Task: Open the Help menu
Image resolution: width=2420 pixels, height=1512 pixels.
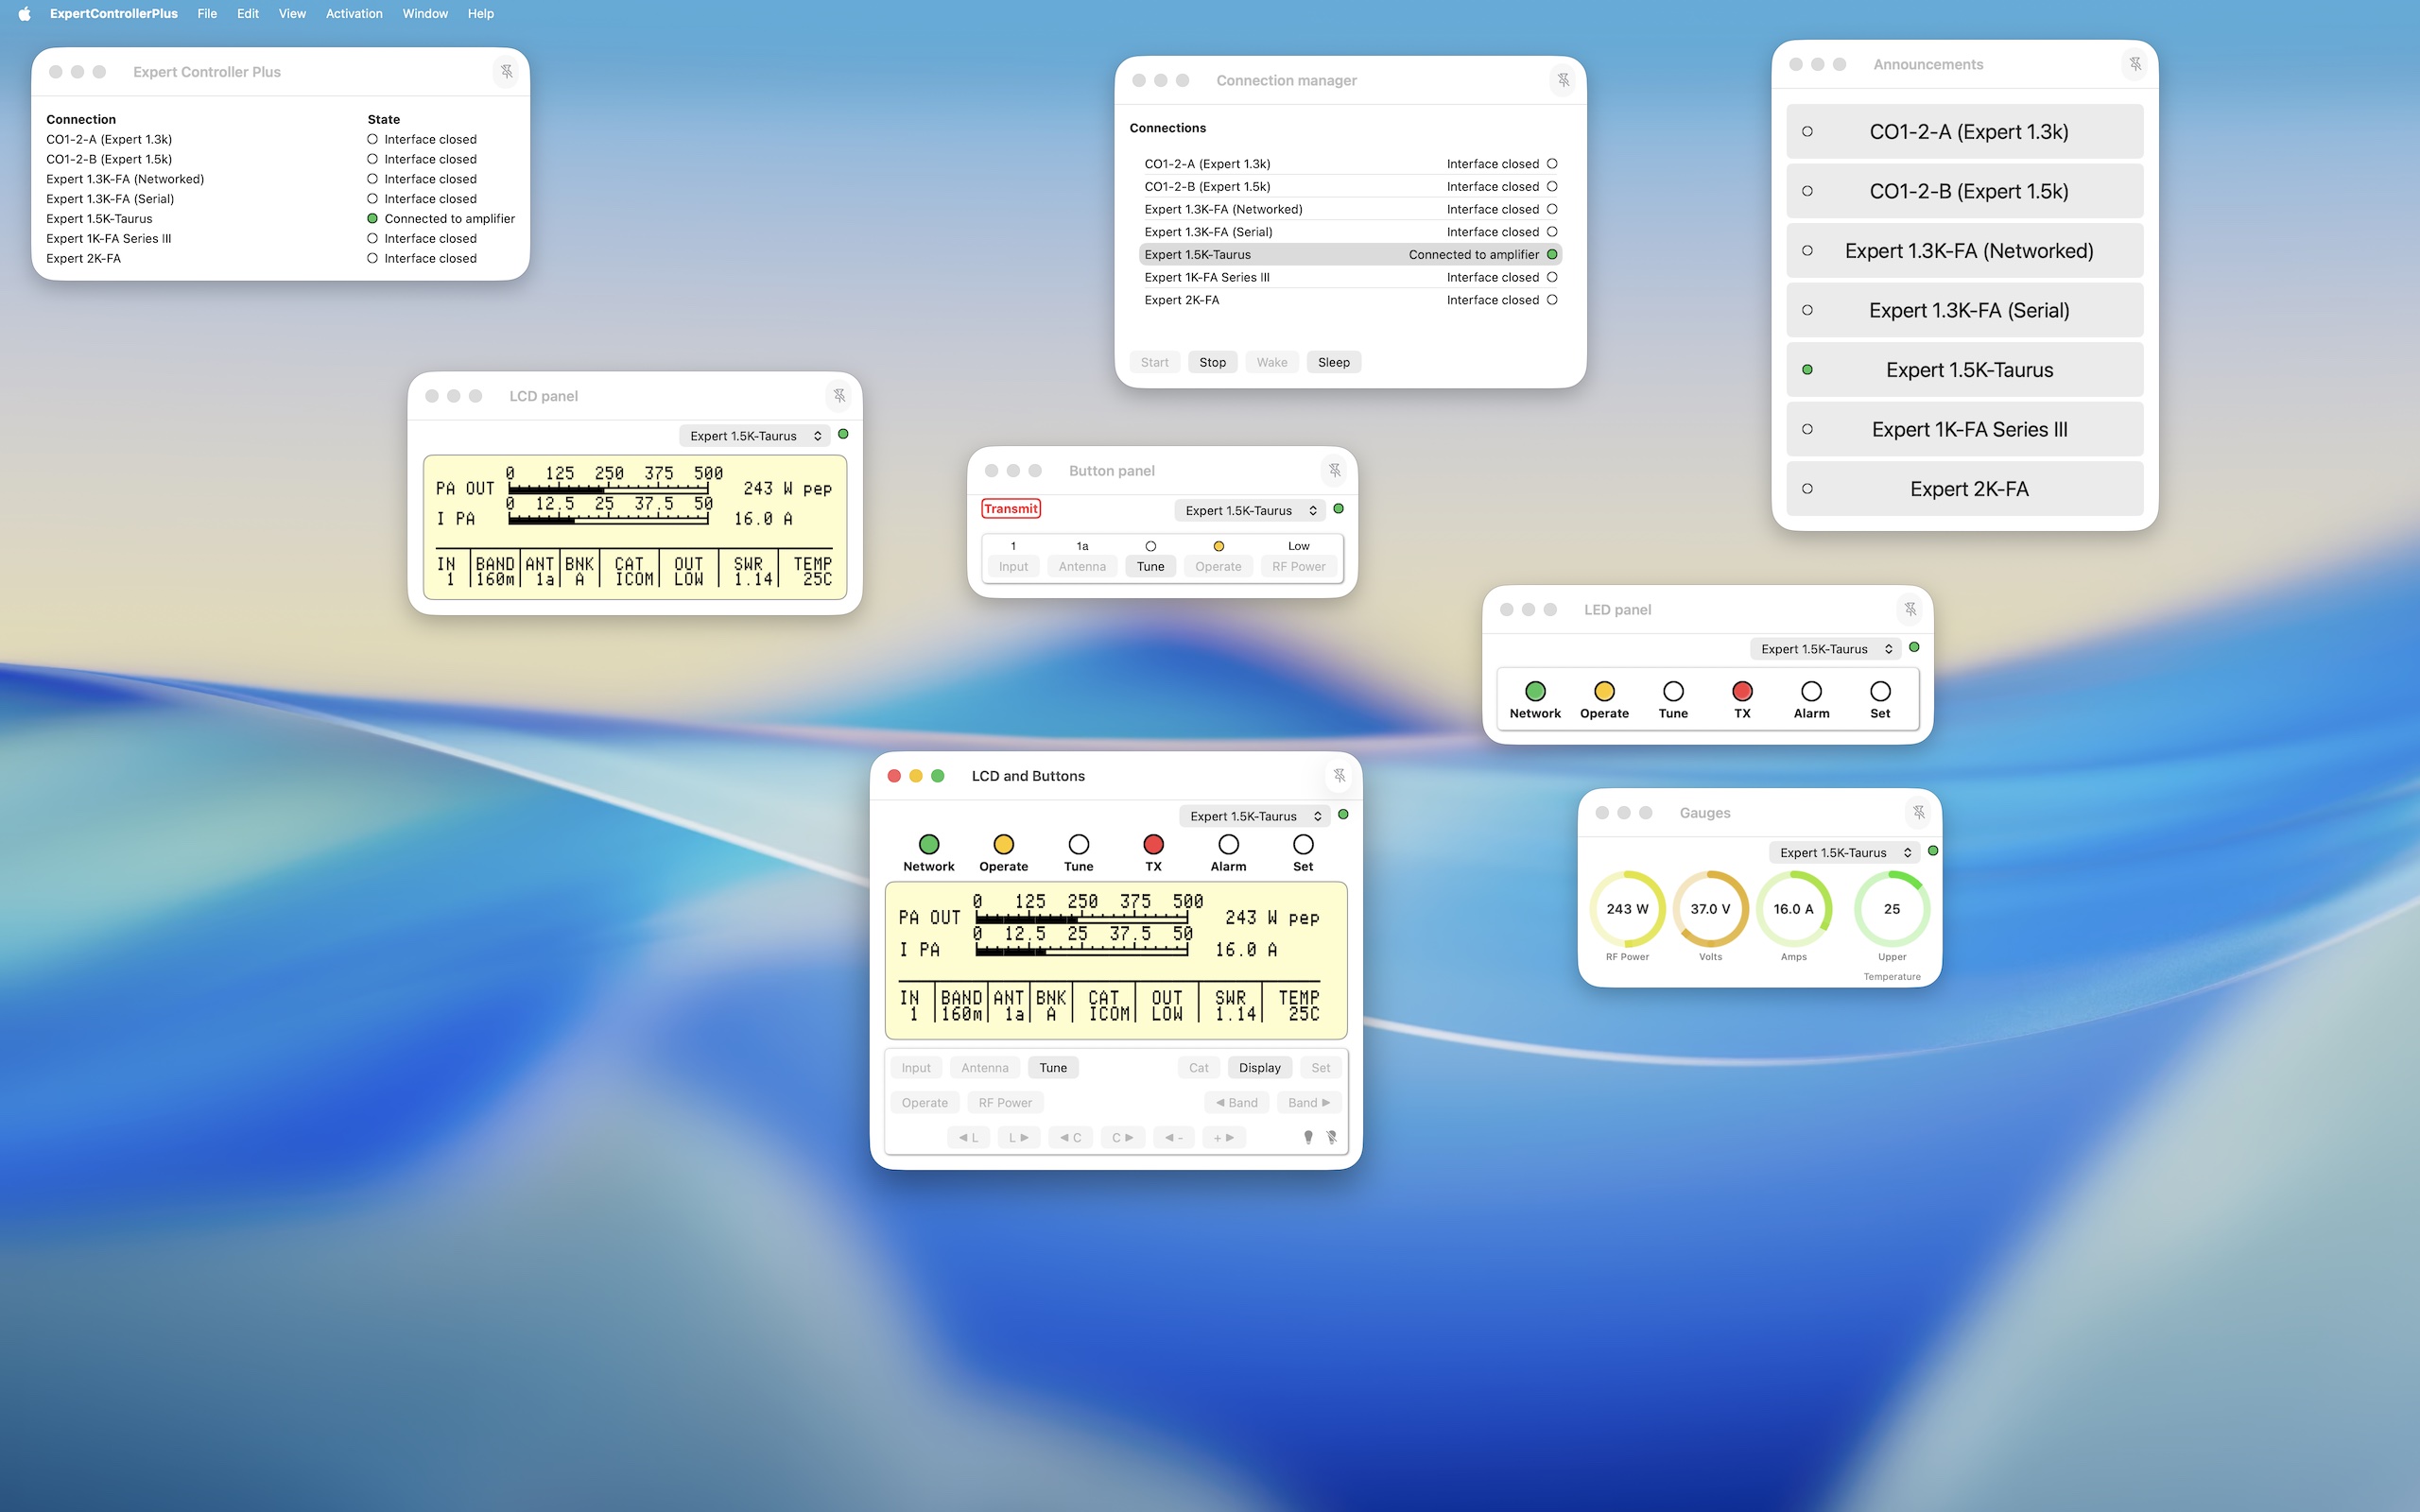Action: click(481, 13)
